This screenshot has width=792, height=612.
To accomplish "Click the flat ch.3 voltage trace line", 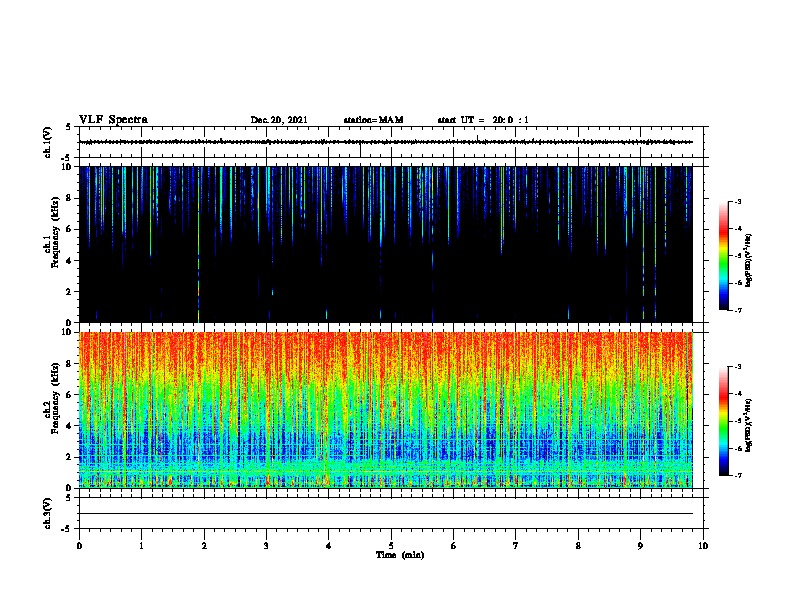I will click(x=386, y=514).
